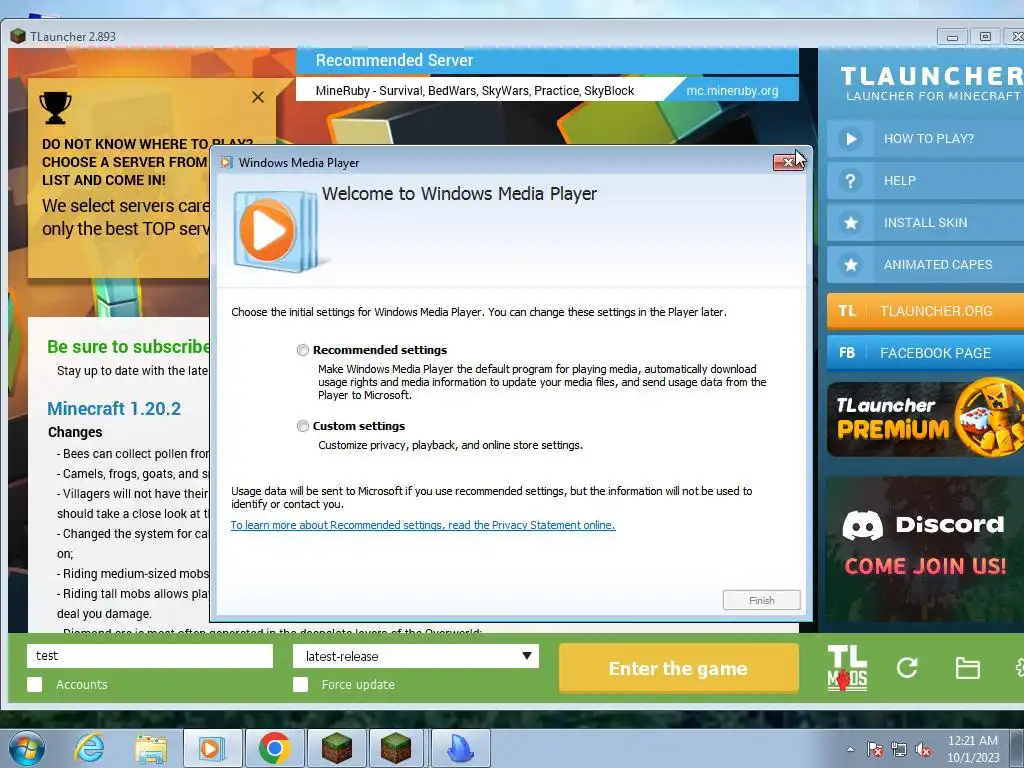This screenshot has height=768, width=1024.
Task: Click the Be sure to subscribe heading
Action: (x=128, y=346)
